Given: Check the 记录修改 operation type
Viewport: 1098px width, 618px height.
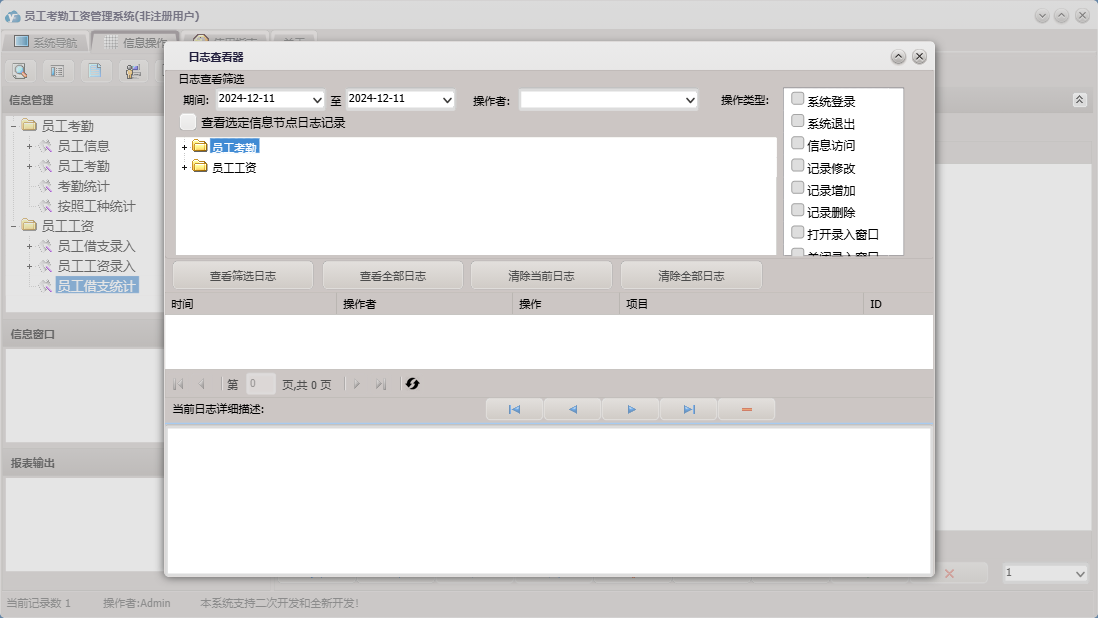Looking at the screenshot, I should click(797, 166).
